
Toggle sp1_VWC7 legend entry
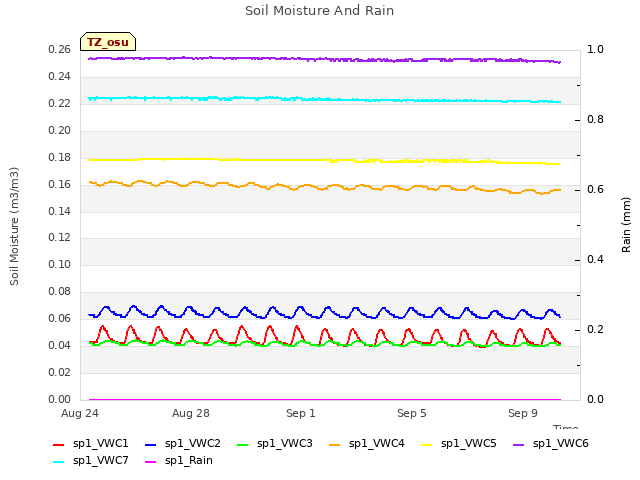[91, 461]
